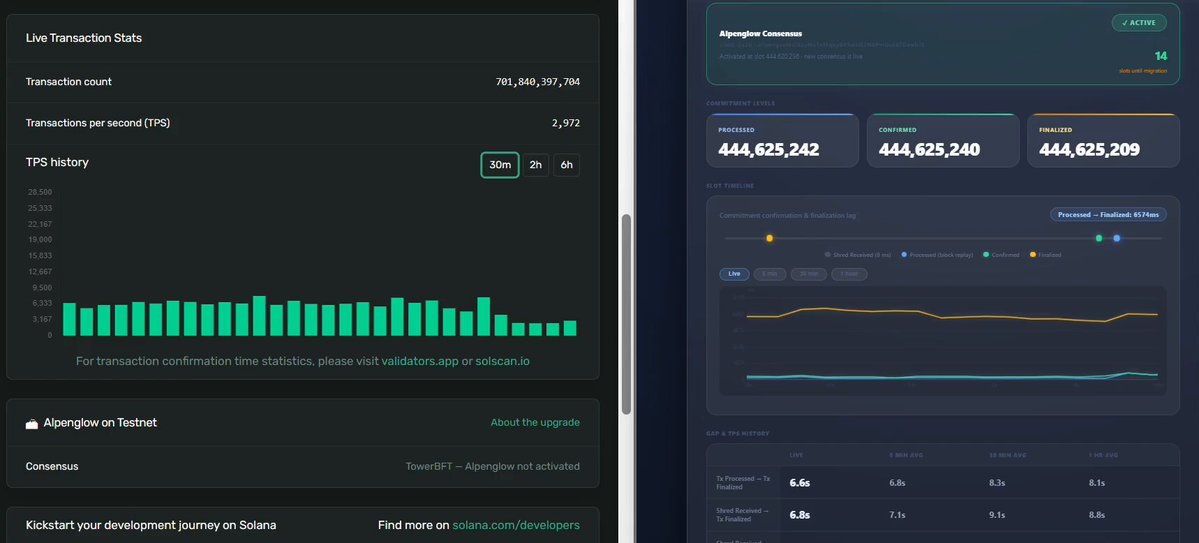Screen dimensions: 1199x543
Task: Click the Alpenglow on Testnet icon
Action: pos(31,423)
